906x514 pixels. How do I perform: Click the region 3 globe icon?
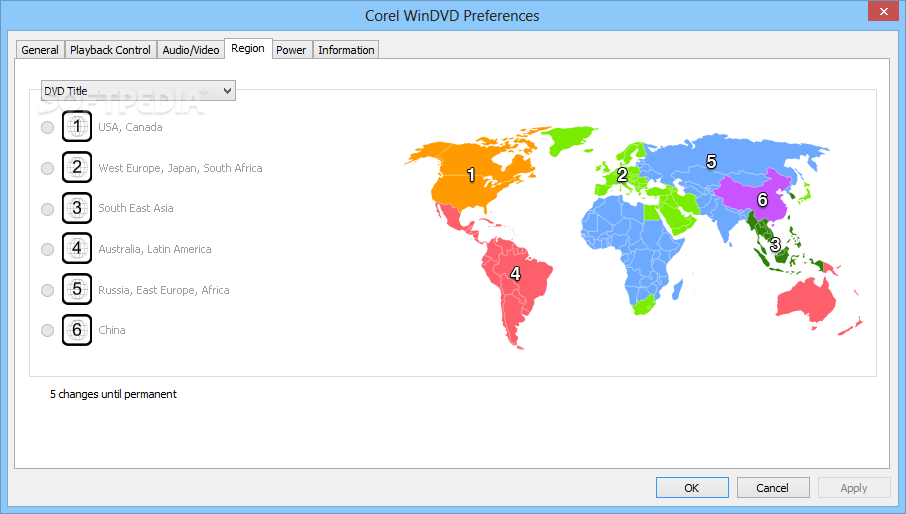77,208
